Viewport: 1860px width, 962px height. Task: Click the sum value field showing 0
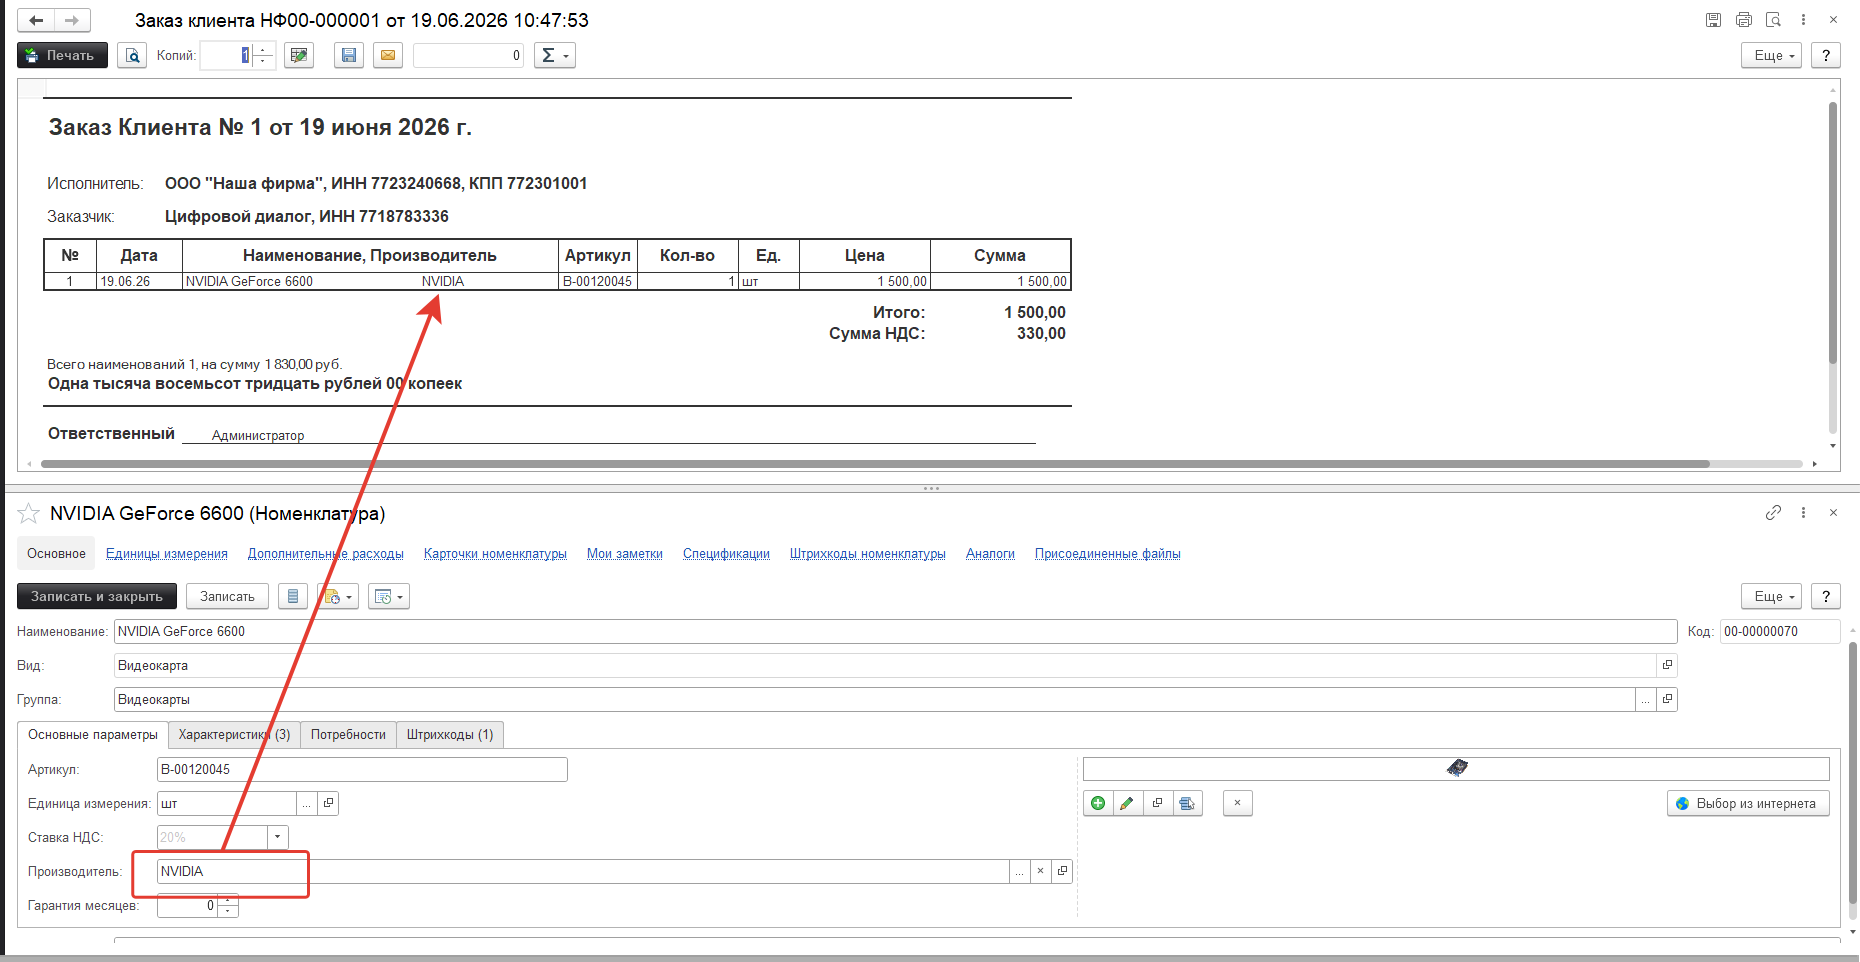(x=468, y=55)
